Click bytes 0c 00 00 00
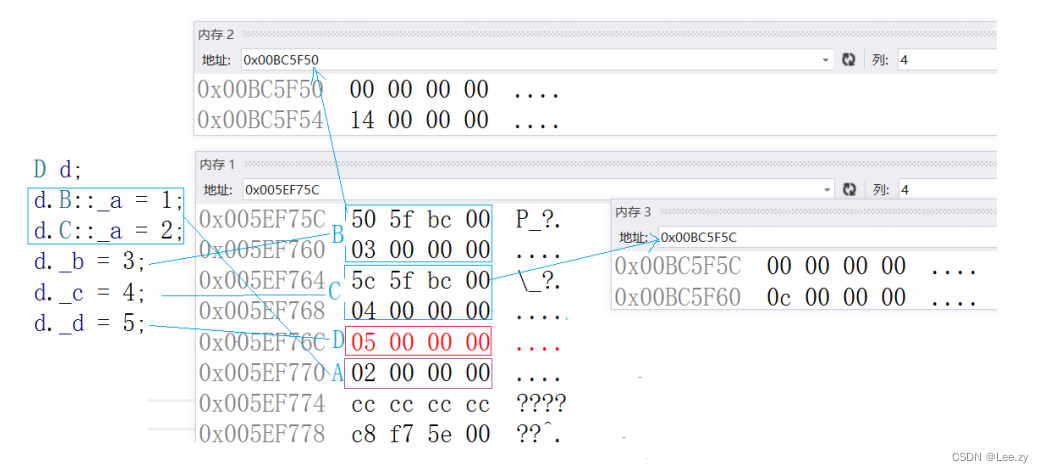 836,297
